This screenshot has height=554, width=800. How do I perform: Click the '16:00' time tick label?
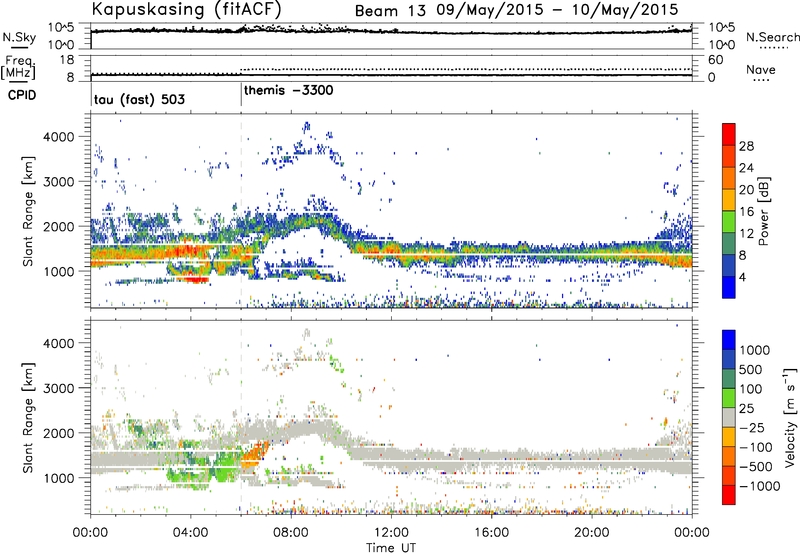click(x=491, y=533)
